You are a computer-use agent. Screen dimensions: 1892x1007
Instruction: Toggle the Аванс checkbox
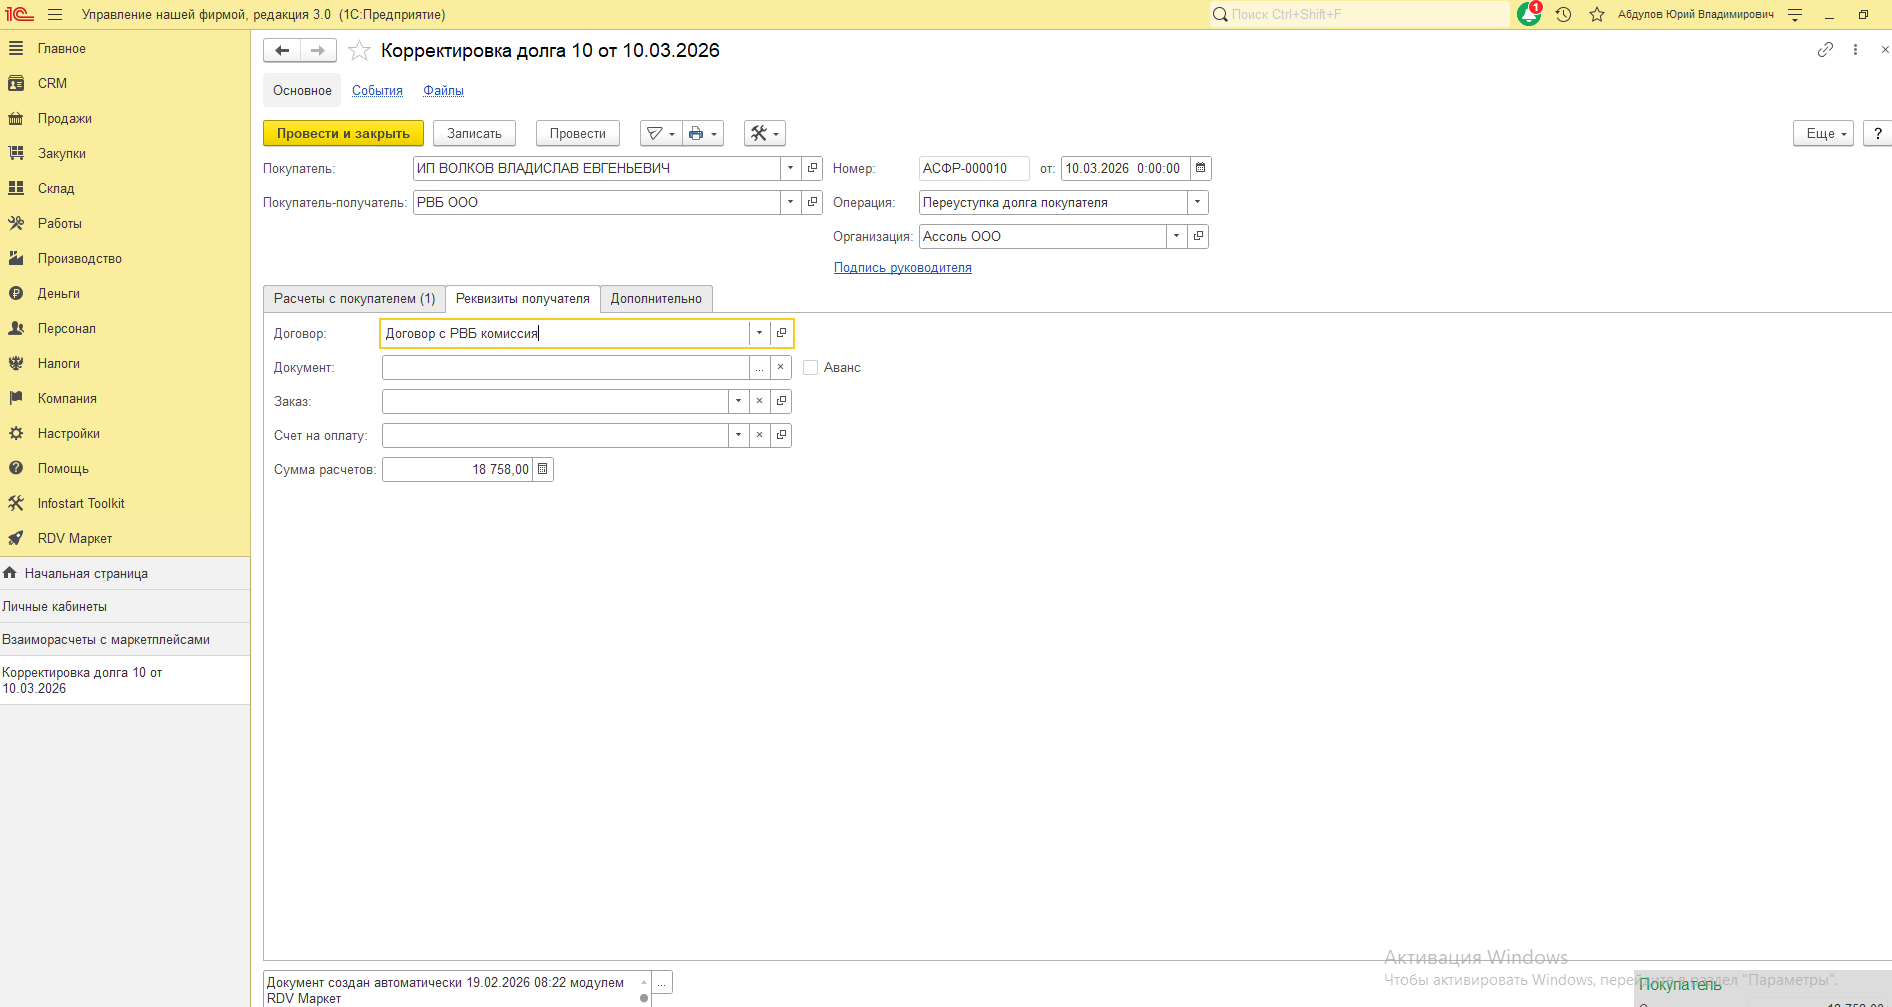tap(810, 367)
